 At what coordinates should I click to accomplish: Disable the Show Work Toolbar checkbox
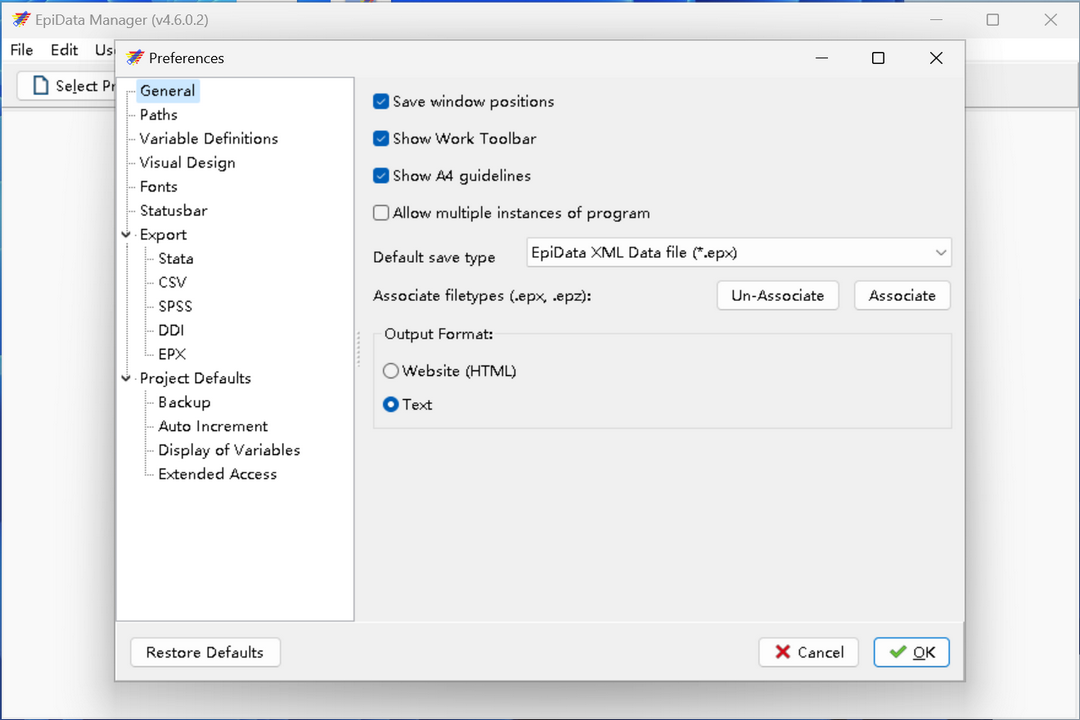[381, 139]
